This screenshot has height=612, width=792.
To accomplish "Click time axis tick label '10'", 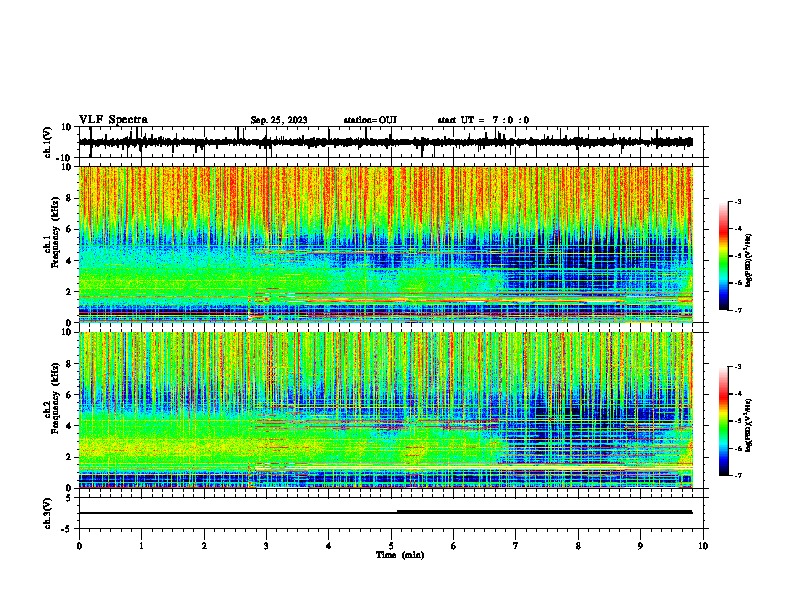I will tap(703, 545).
